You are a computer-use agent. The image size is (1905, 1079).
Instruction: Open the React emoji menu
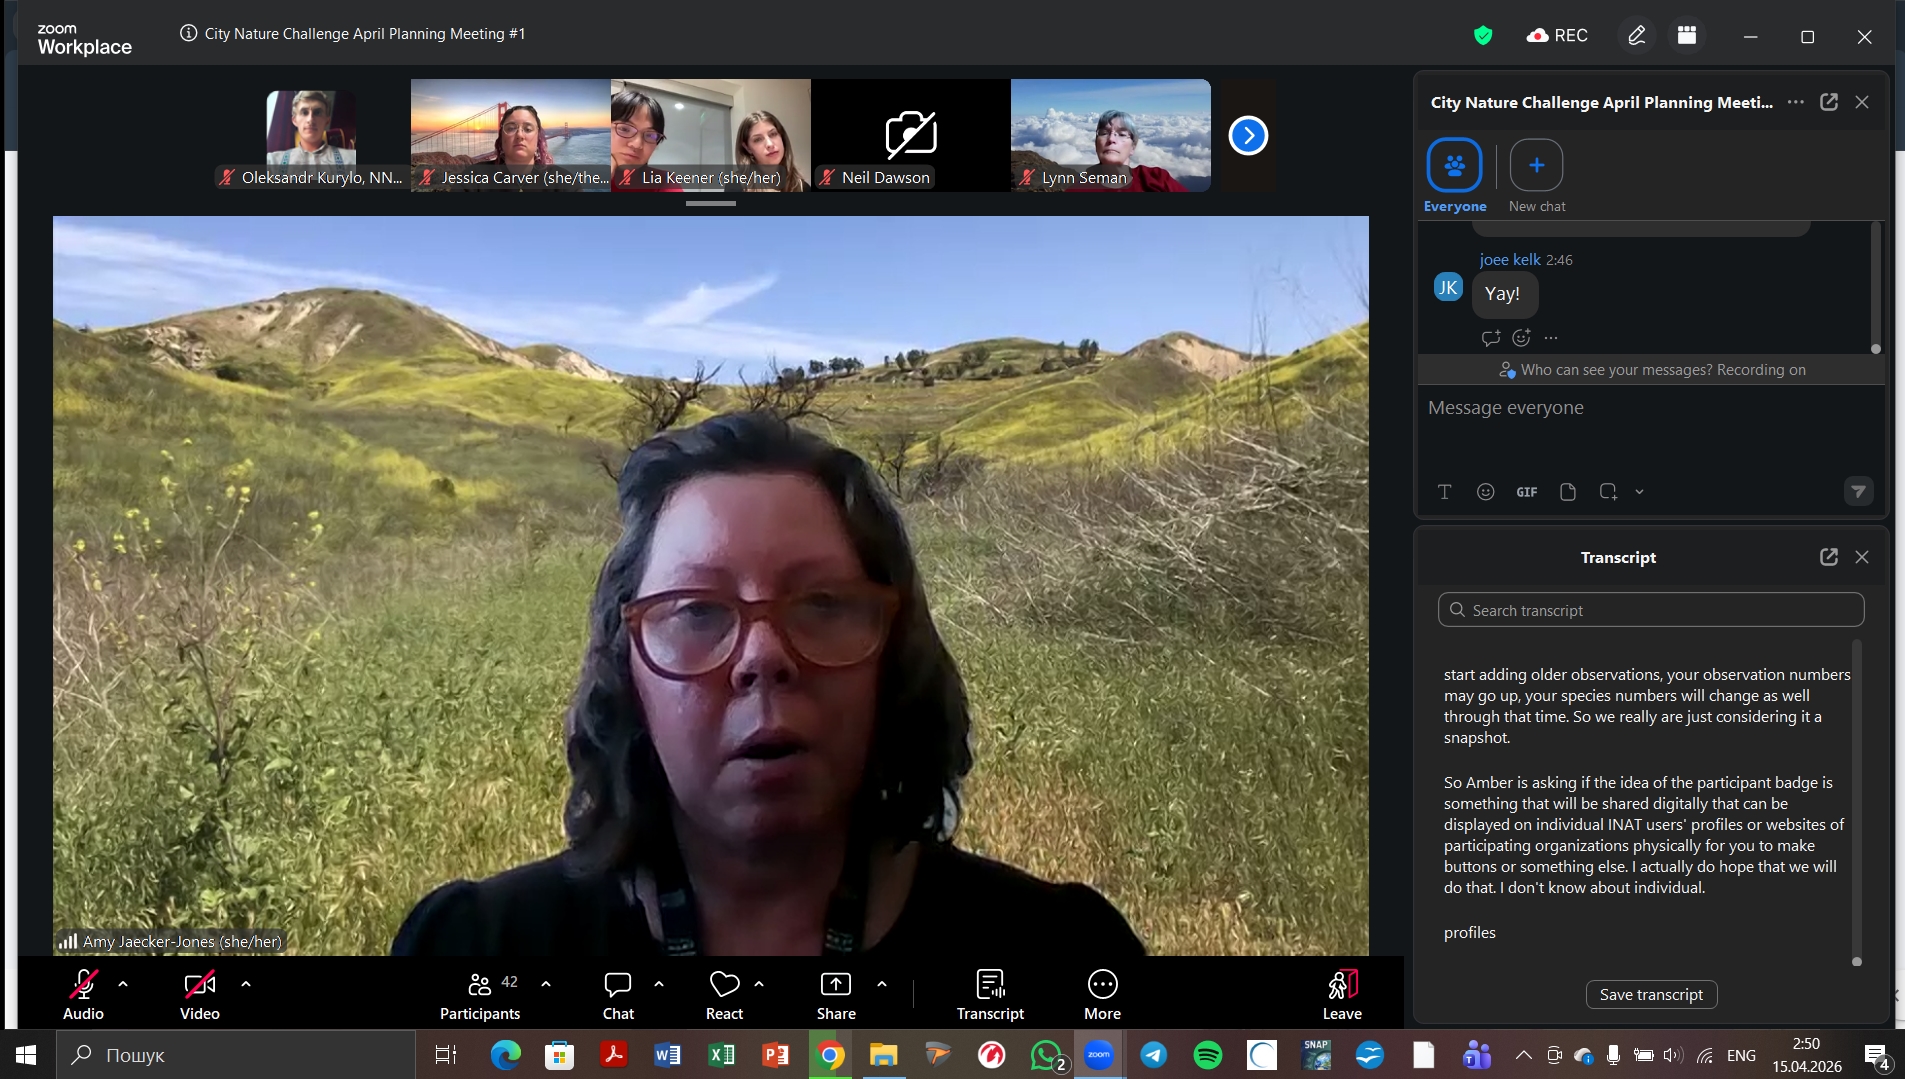tap(724, 995)
